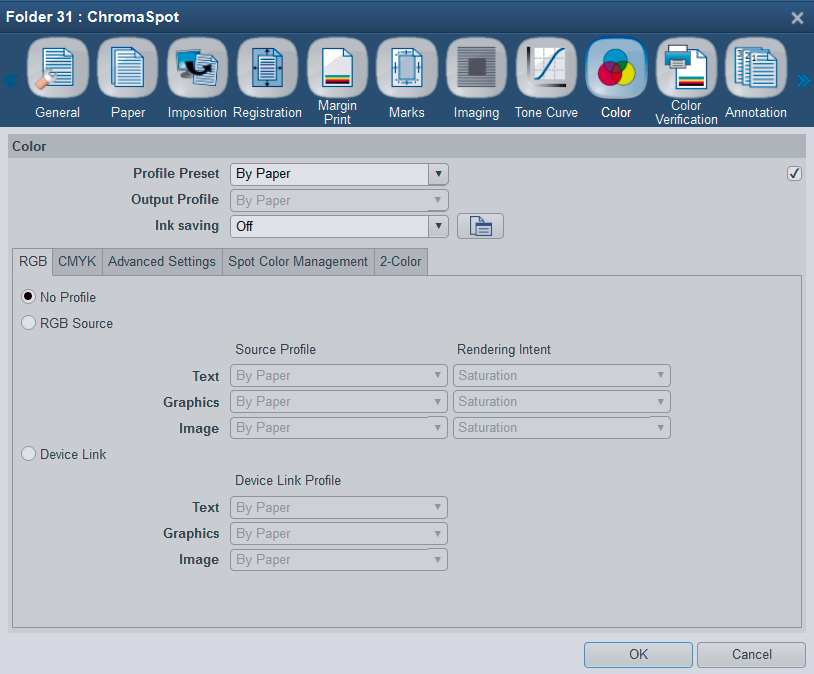
Task: Open the Annotation settings icon
Action: click(x=756, y=68)
